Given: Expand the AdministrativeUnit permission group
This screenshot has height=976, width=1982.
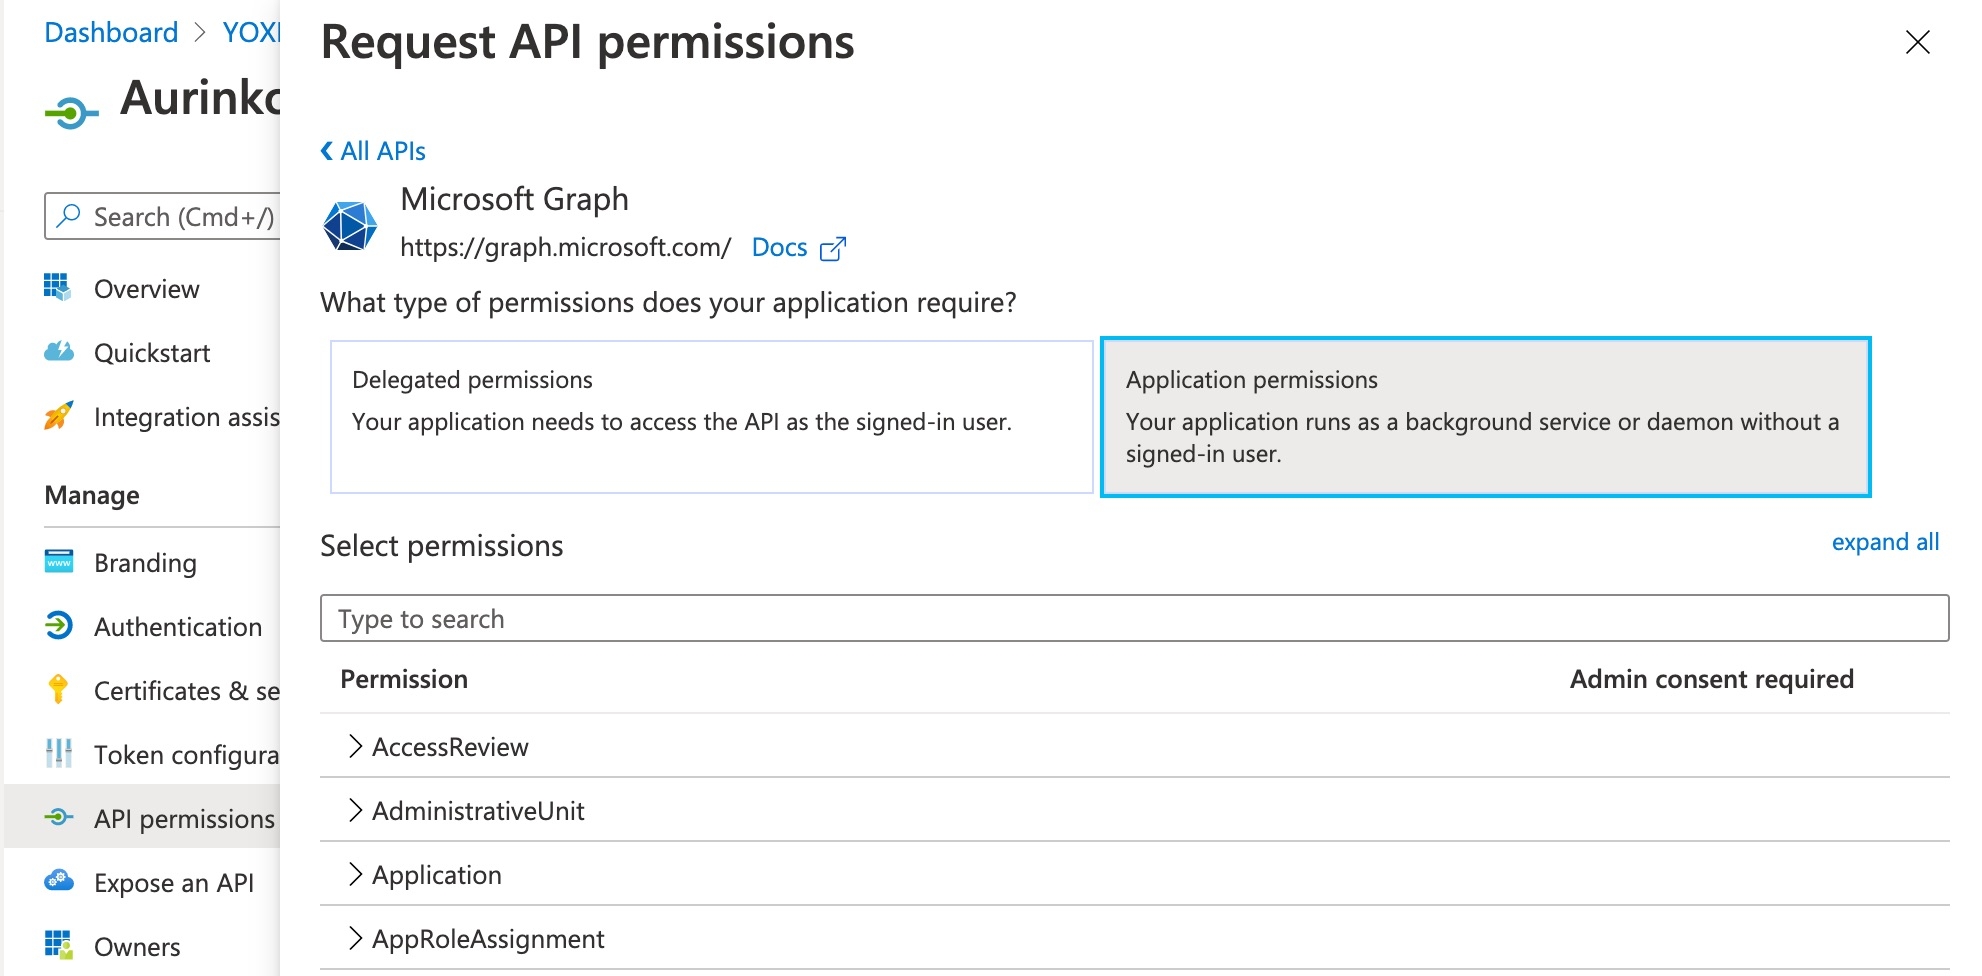Looking at the screenshot, I should [355, 810].
